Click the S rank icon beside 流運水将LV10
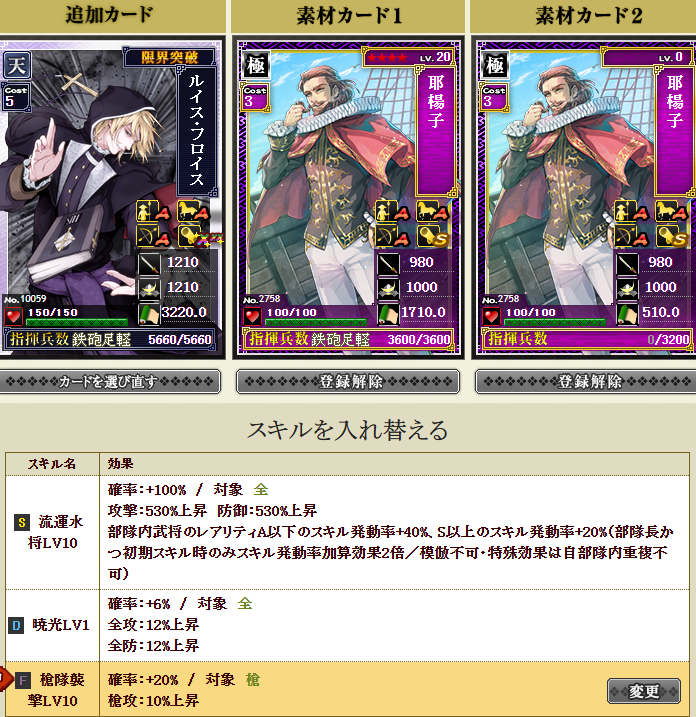696x717 pixels. tap(21, 522)
